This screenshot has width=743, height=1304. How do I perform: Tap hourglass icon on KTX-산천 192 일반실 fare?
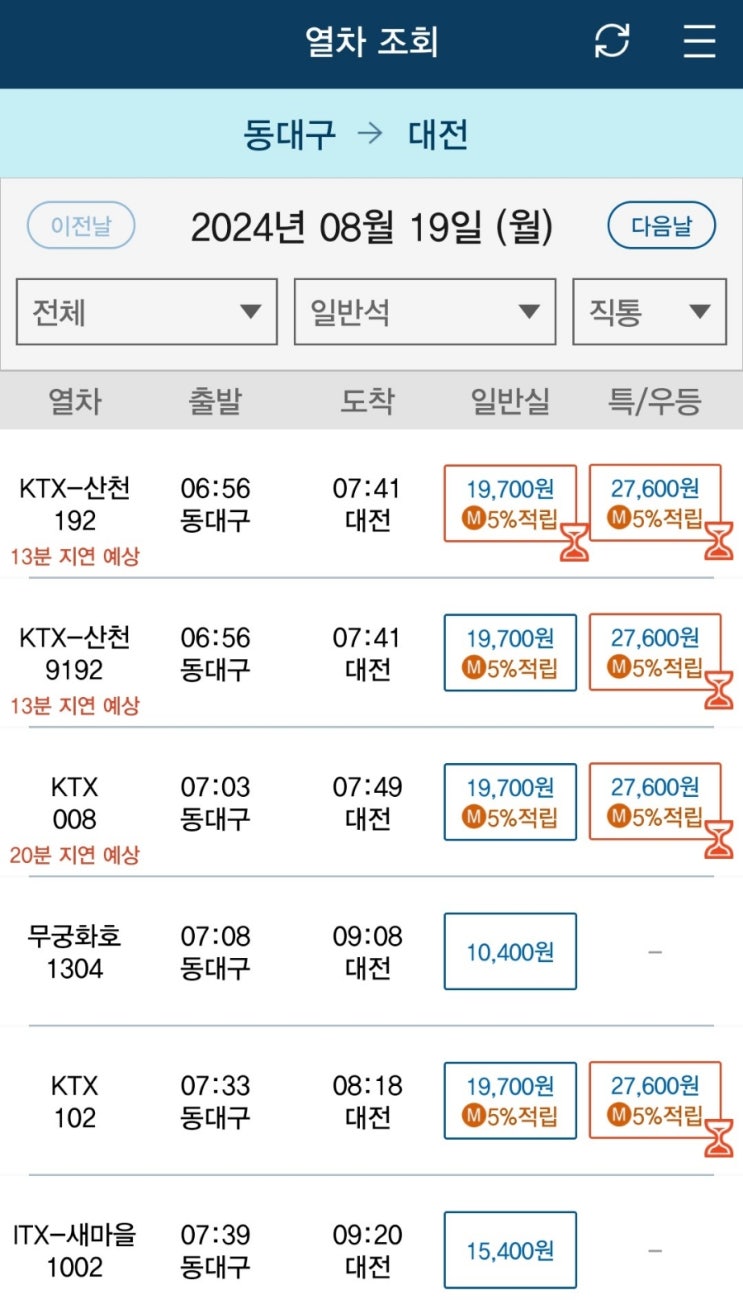[x=574, y=541]
